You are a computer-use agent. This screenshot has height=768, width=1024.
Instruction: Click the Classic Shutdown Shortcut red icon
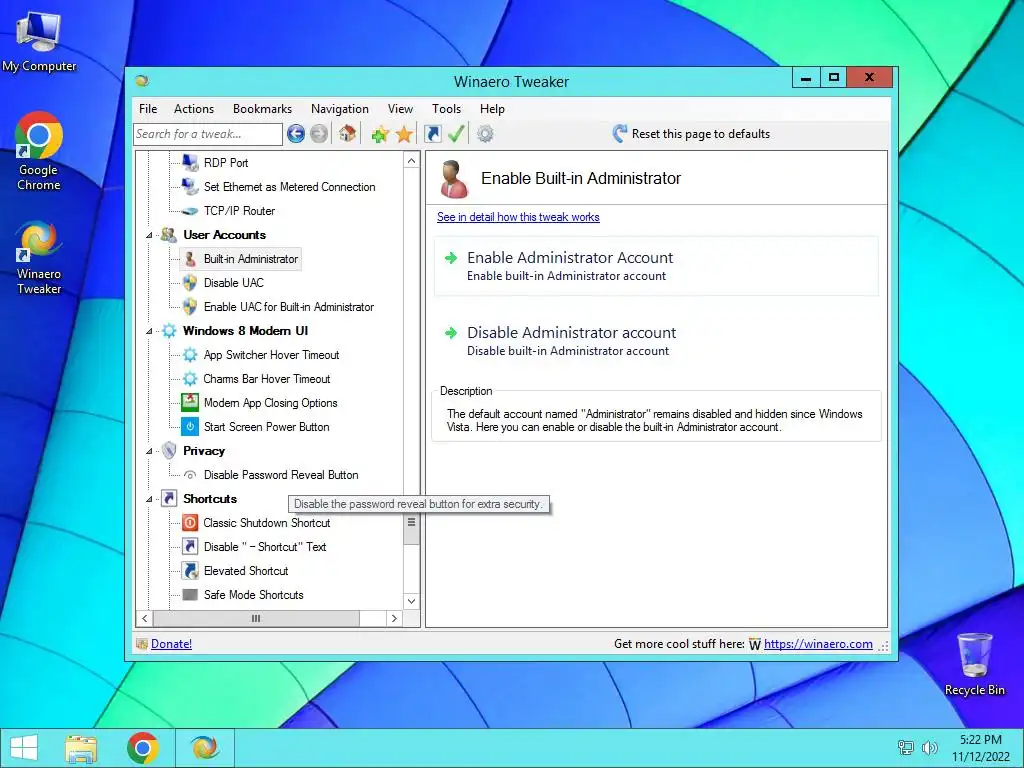tap(190, 522)
